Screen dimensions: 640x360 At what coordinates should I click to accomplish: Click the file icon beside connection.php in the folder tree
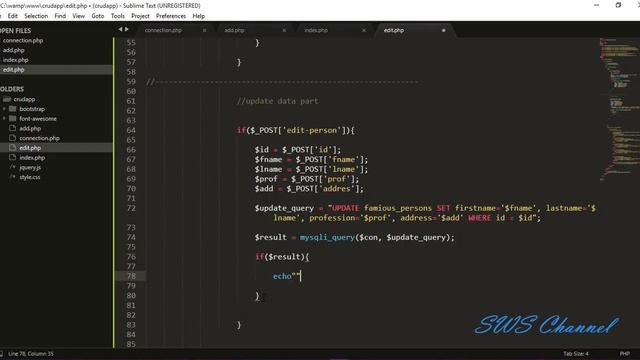(13, 138)
